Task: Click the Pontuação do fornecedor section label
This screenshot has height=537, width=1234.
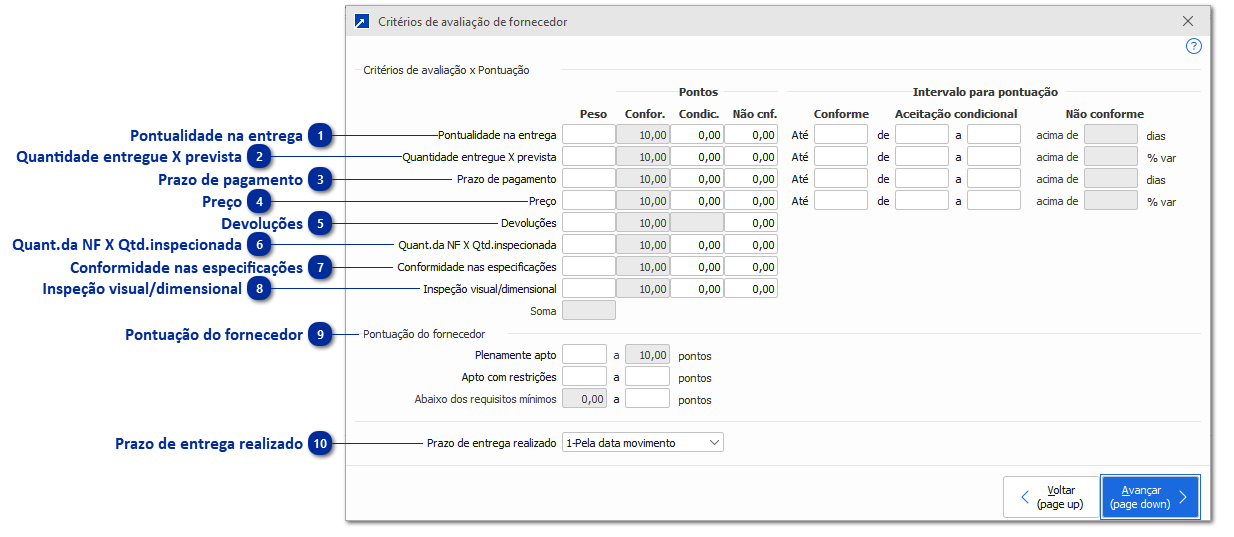Action: tap(424, 333)
